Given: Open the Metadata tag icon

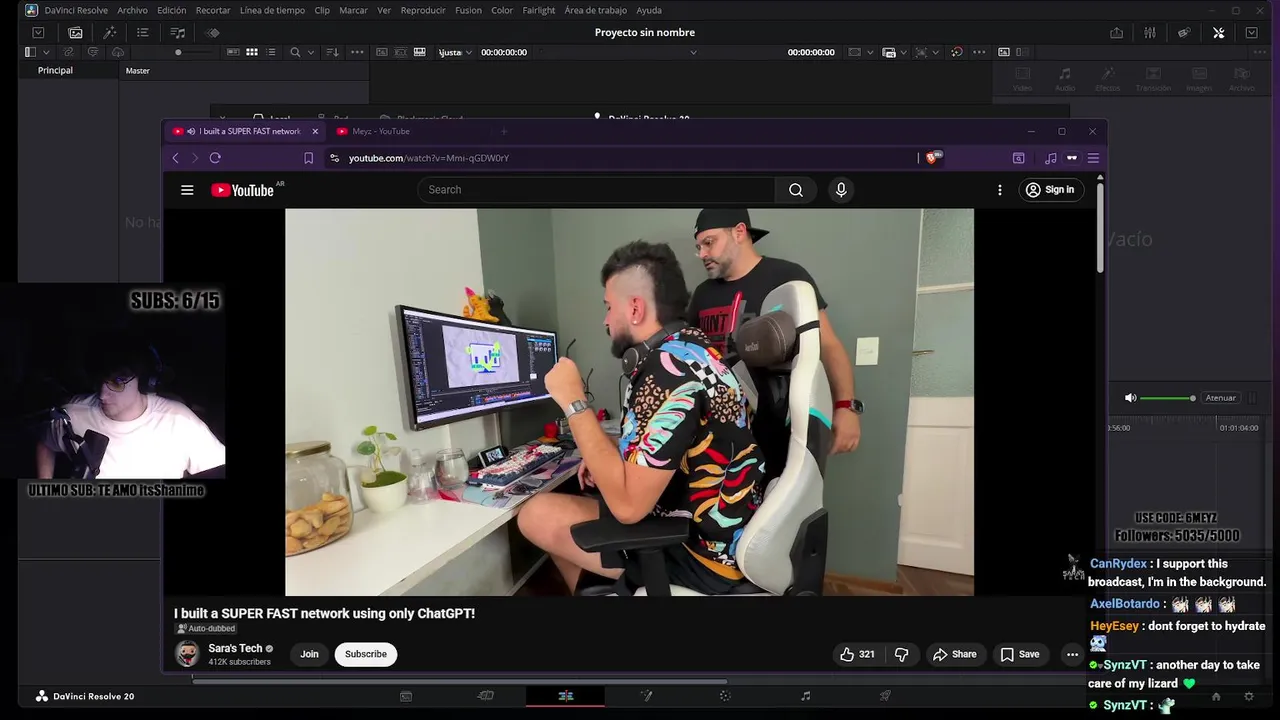Looking at the screenshot, I should pyautogui.click(x=1184, y=33).
